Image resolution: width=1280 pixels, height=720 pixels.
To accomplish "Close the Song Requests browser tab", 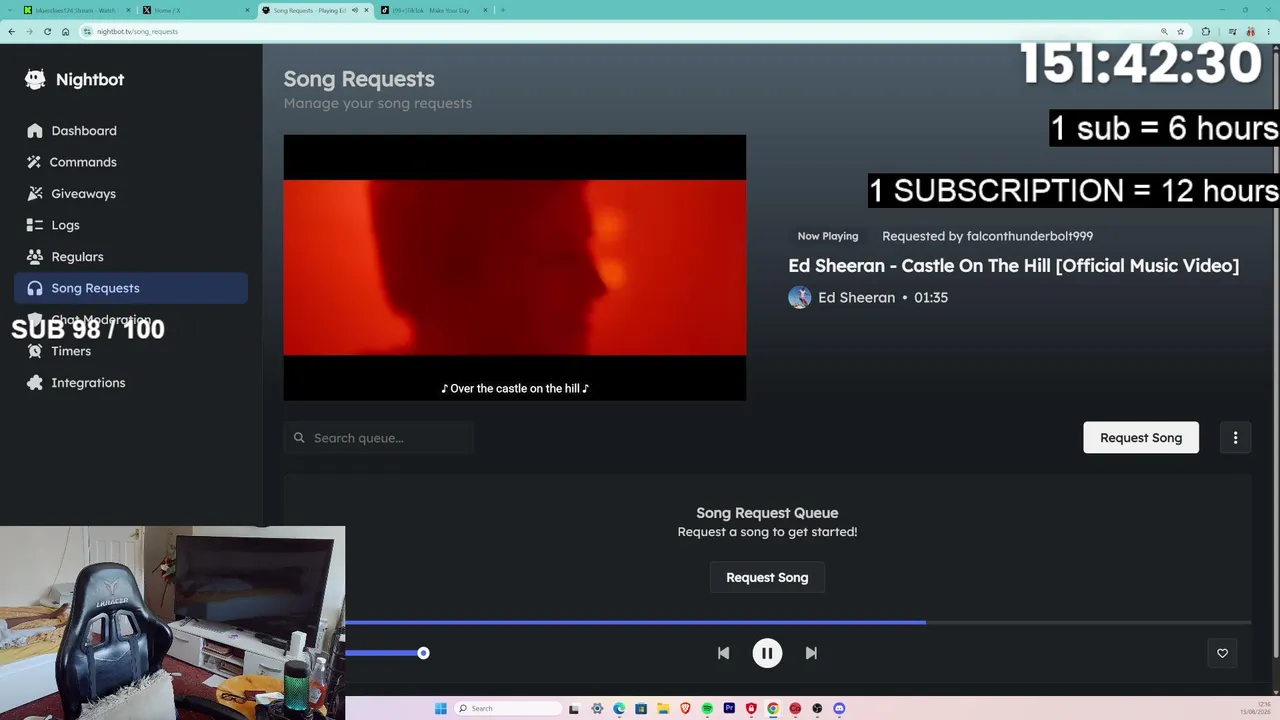I will pyautogui.click(x=366, y=10).
